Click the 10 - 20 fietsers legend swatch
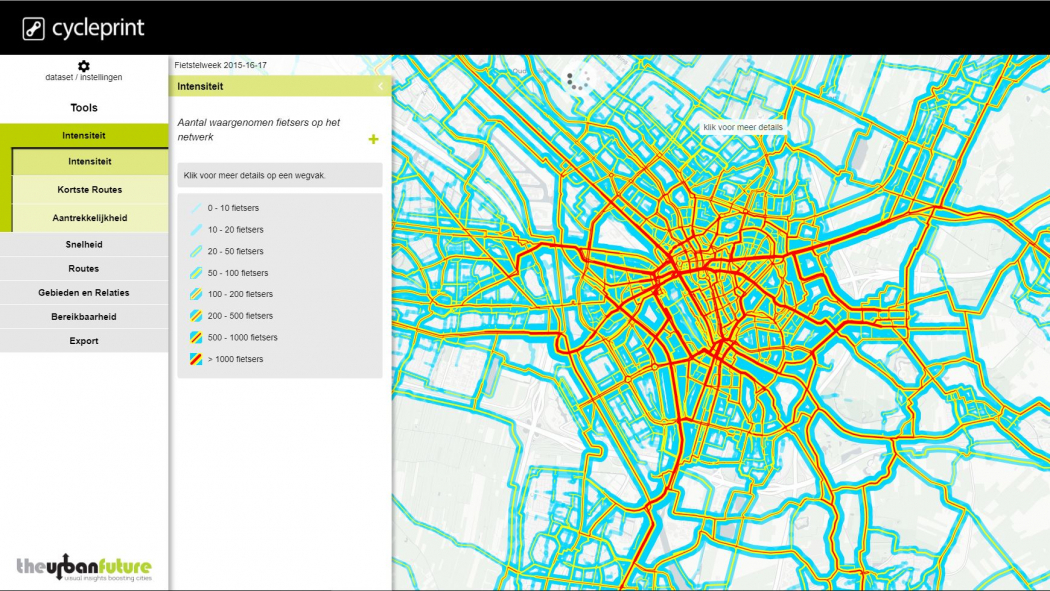Viewport: 1050px width, 591px height. point(196,230)
